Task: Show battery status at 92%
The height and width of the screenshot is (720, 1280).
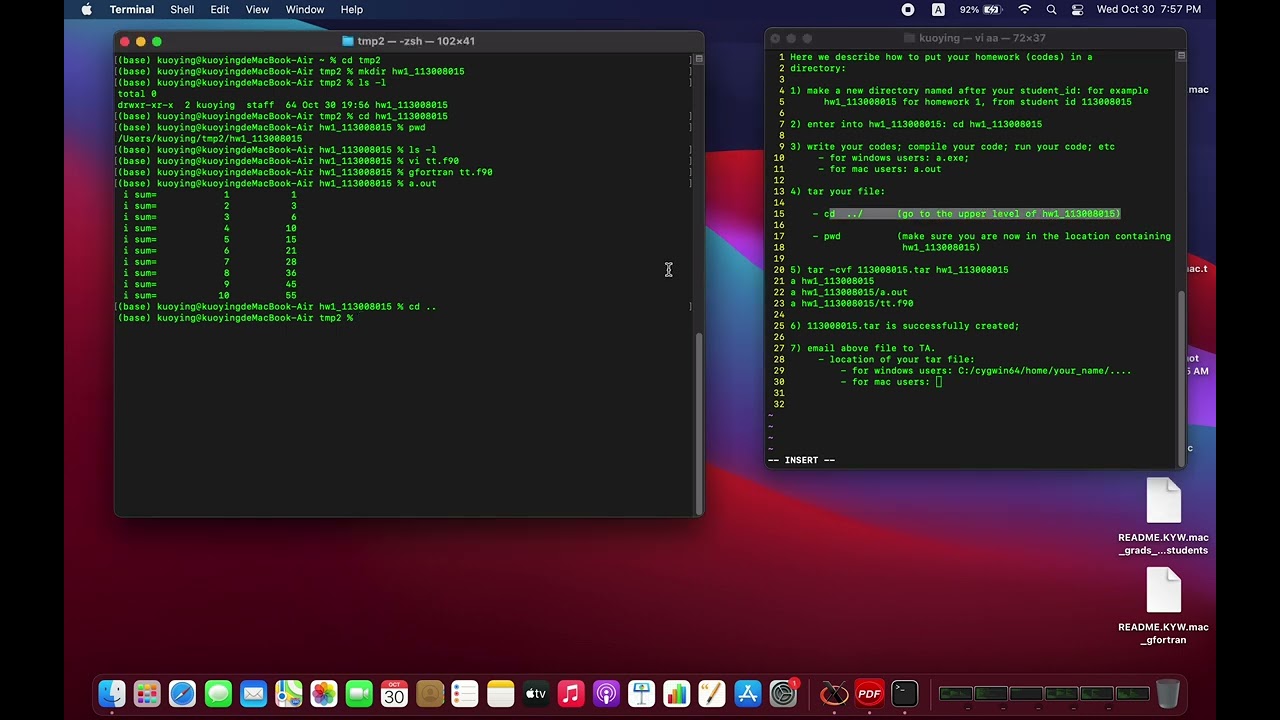Action: [x=981, y=9]
